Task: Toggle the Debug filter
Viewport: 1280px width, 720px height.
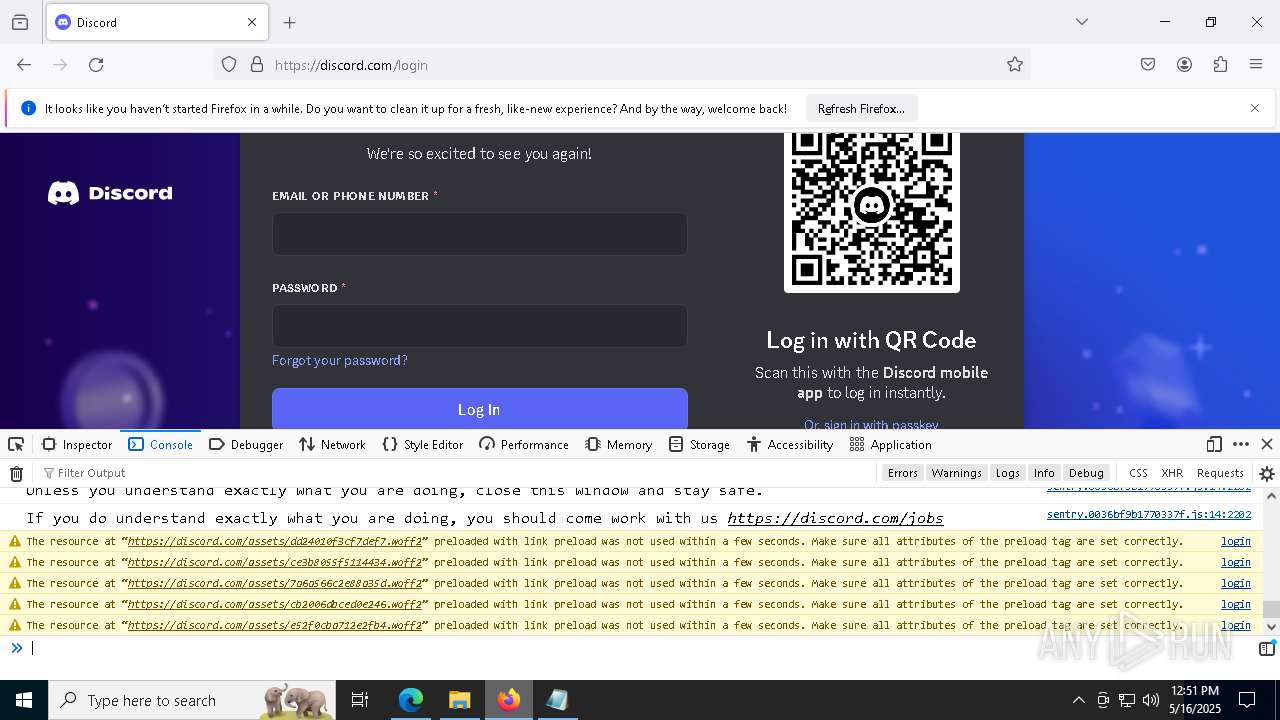Action: click(1086, 473)
